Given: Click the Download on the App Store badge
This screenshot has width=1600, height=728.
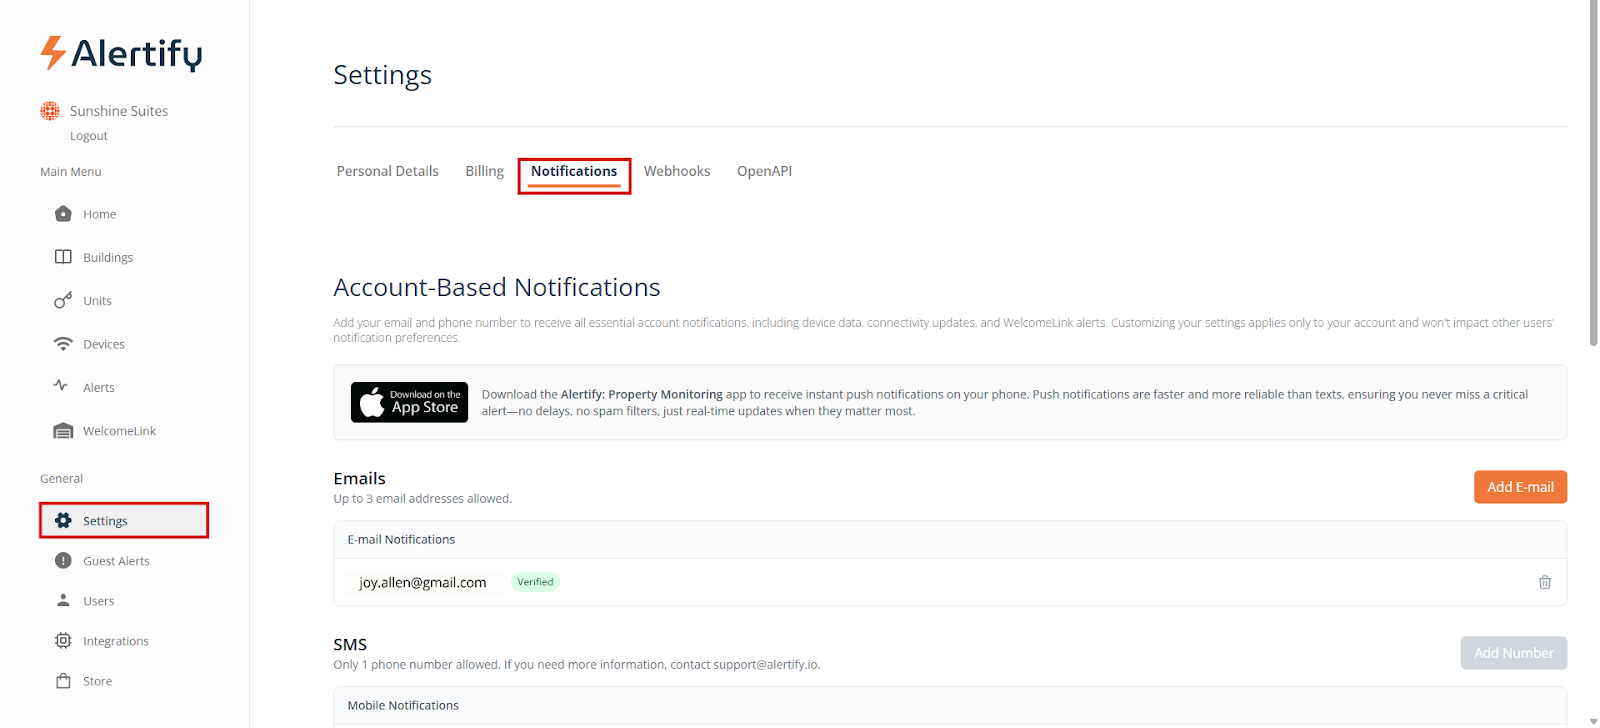Looking at the screenshot, I should pos(409,402).
